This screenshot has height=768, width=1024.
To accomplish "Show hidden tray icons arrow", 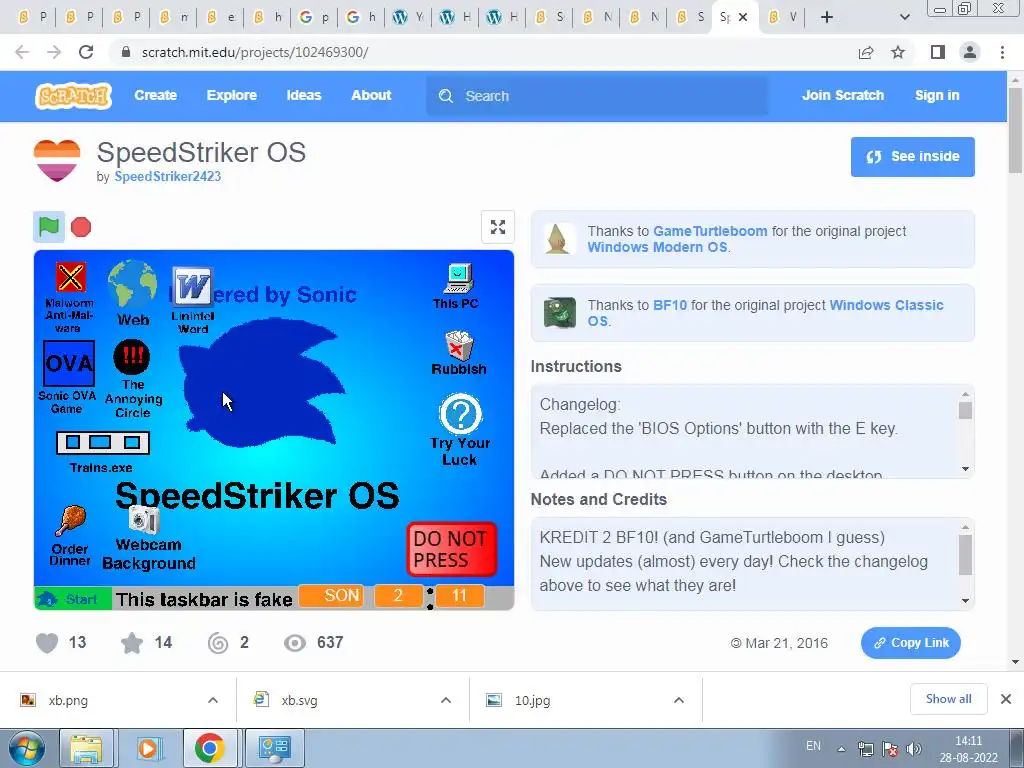I will [842, 749].
